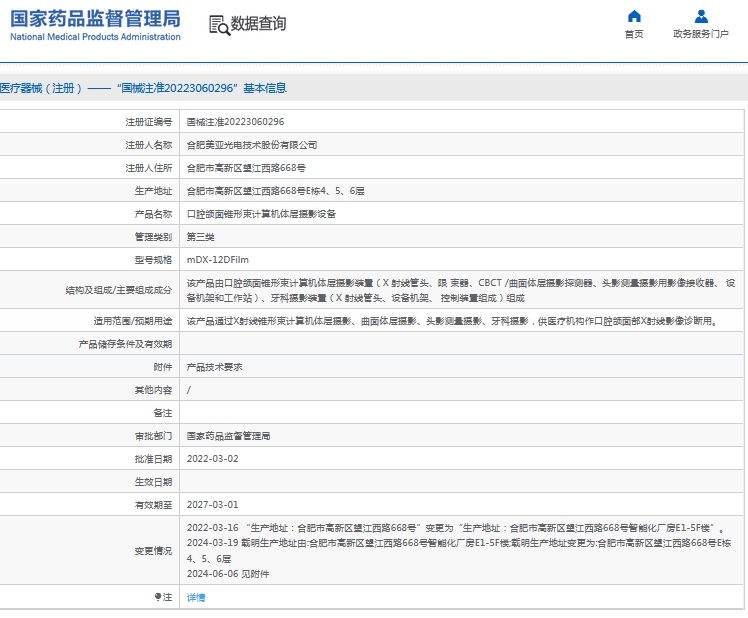Click the 注册人住所 row label
Viewport: 748px width, 618px height.
click(x=148, y=168)
